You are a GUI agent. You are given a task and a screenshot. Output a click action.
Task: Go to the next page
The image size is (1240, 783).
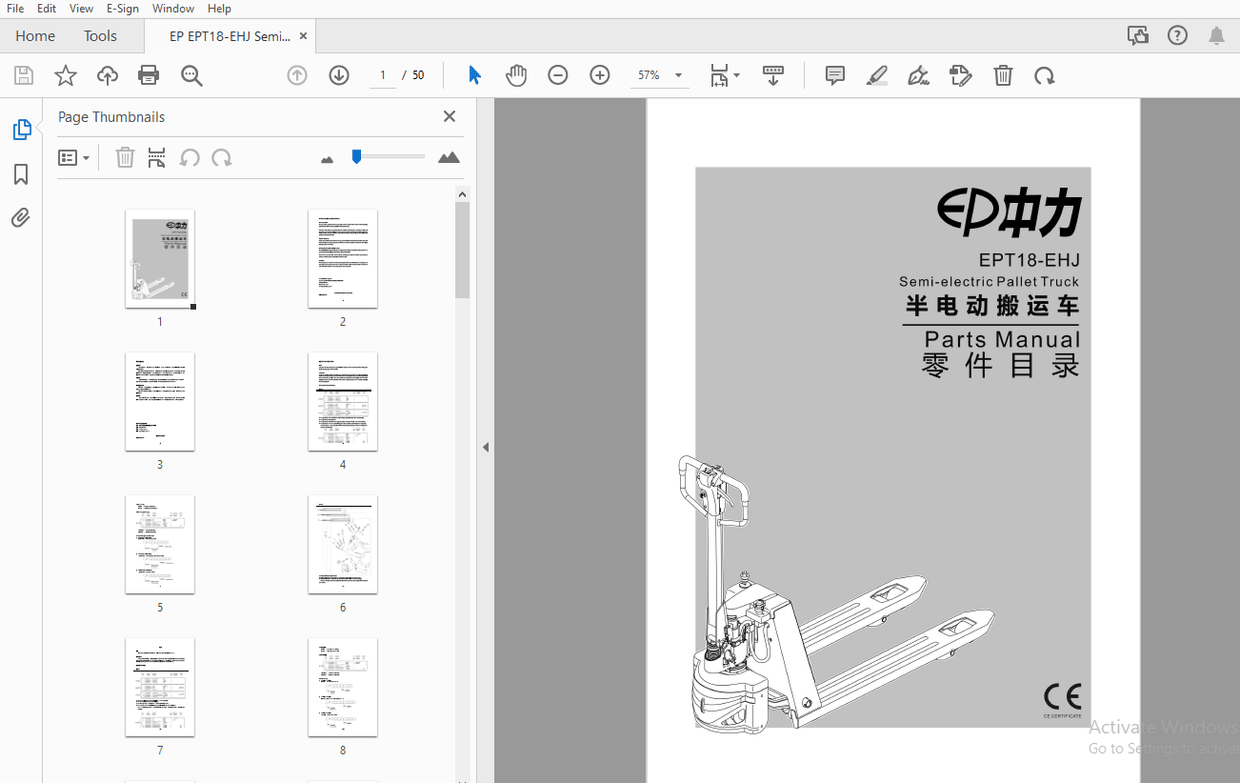[x=339, y=75]
